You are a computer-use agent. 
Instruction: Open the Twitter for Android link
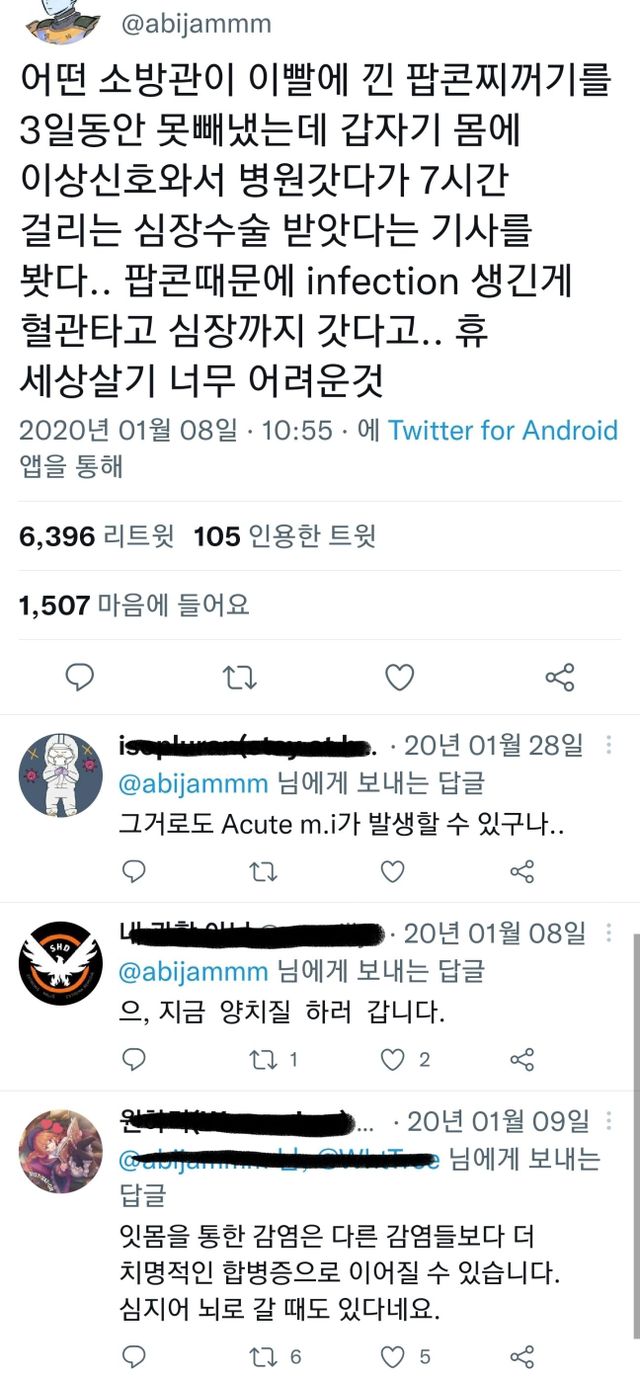[502, 431]
